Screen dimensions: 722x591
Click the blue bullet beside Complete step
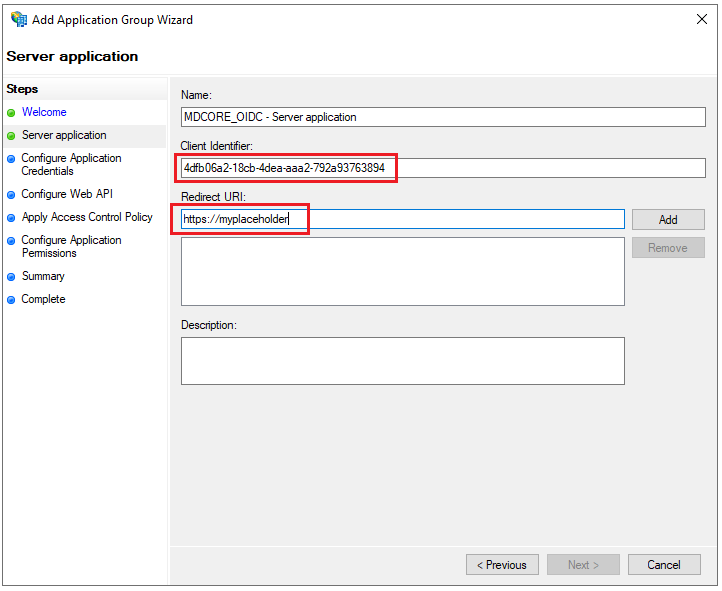[x=12, y=300]
